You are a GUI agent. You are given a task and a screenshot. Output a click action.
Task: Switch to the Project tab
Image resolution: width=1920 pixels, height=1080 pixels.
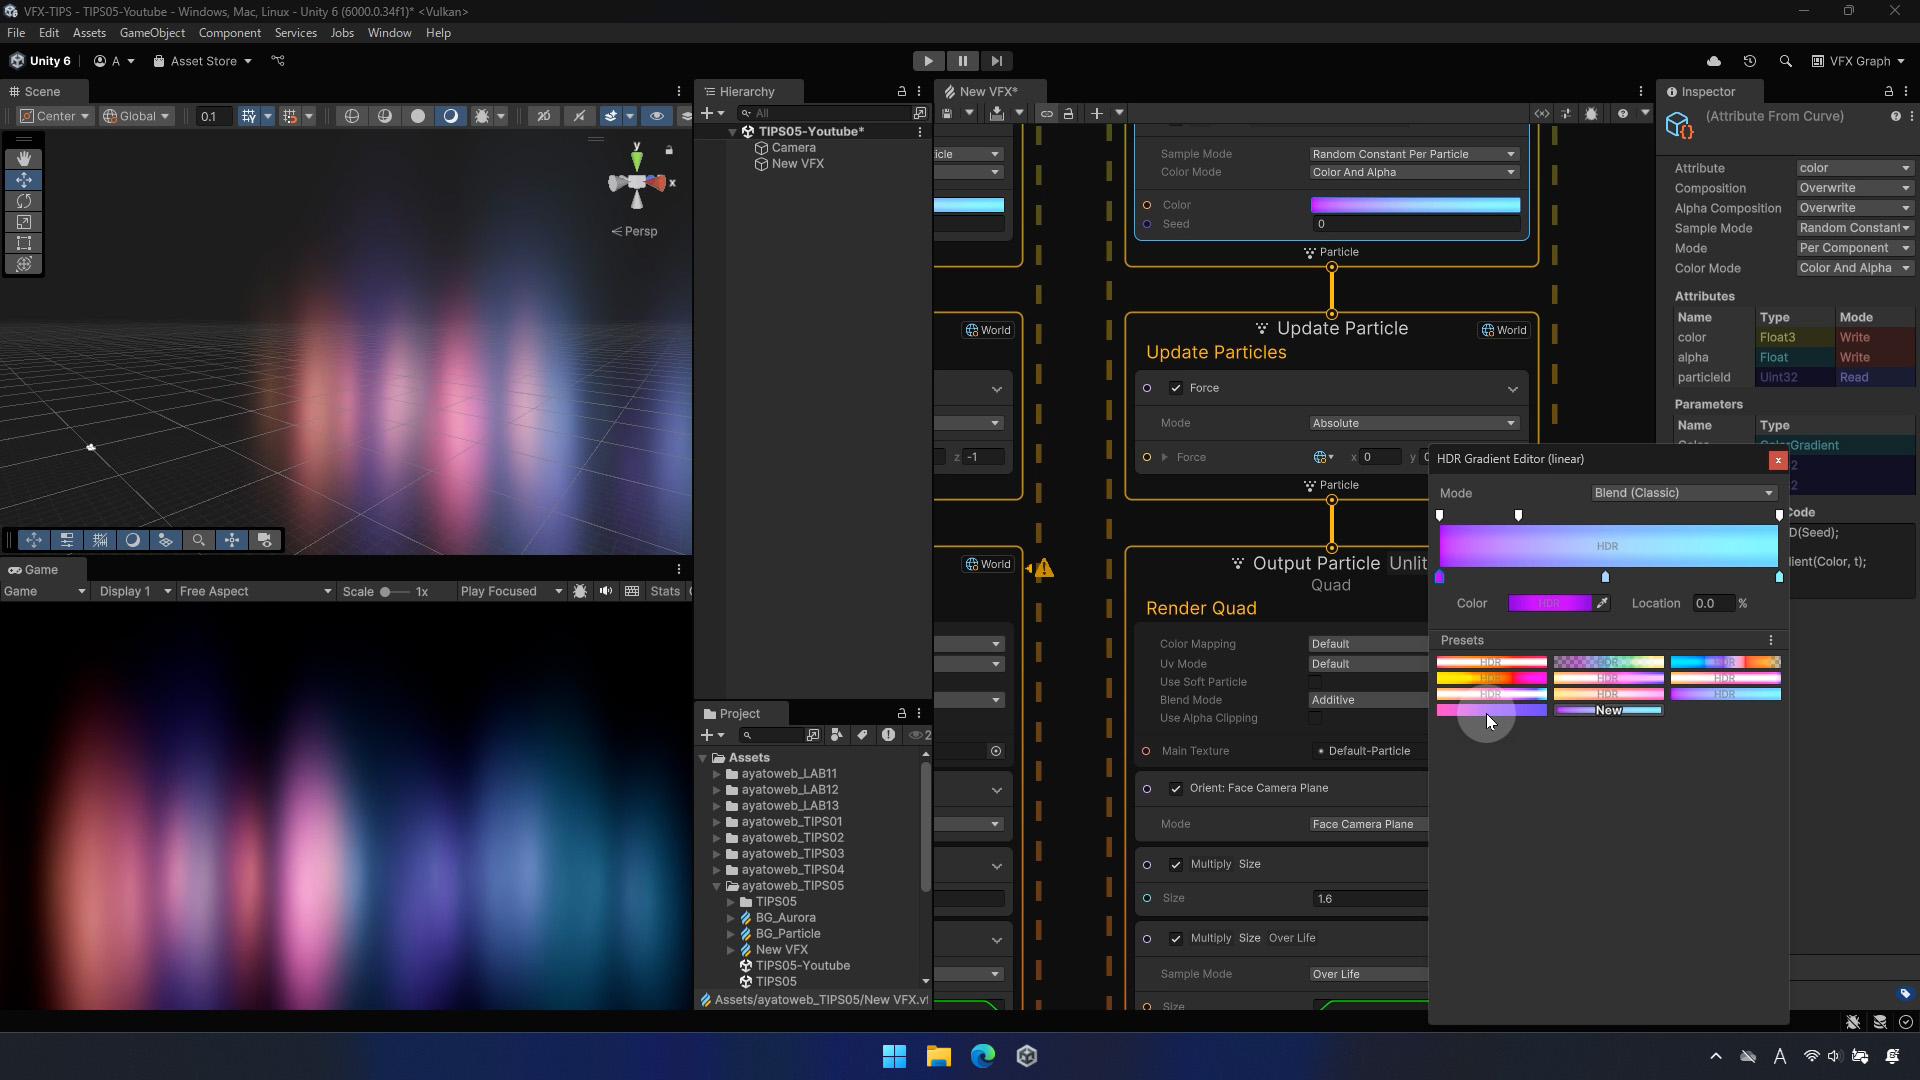pyautogui.click(x=739, y=714)
